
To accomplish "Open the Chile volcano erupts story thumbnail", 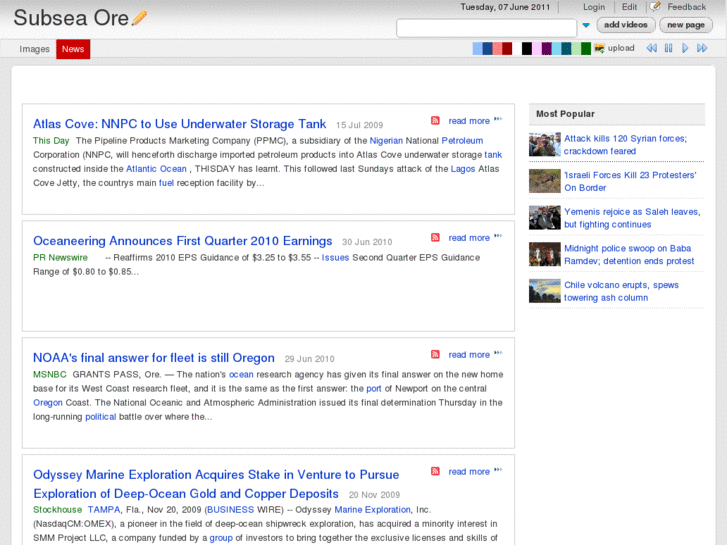I will pyautogui.click(x=544, y=291).
